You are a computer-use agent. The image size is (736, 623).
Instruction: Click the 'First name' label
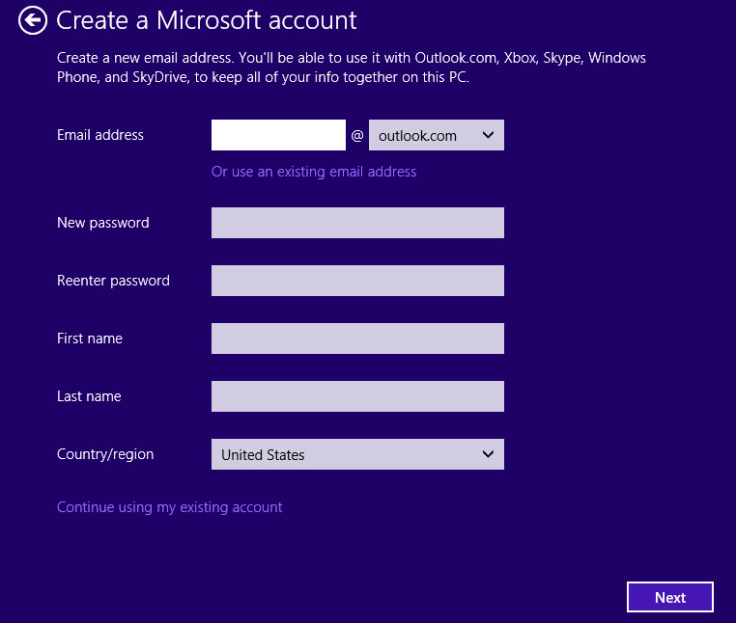tap(90, 339)
